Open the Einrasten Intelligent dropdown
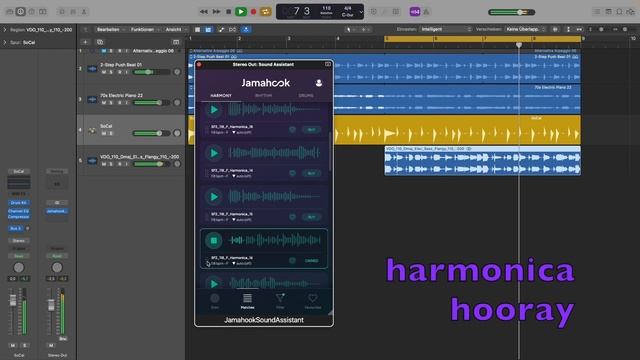The image size is (640, 360). click(445, 29)
